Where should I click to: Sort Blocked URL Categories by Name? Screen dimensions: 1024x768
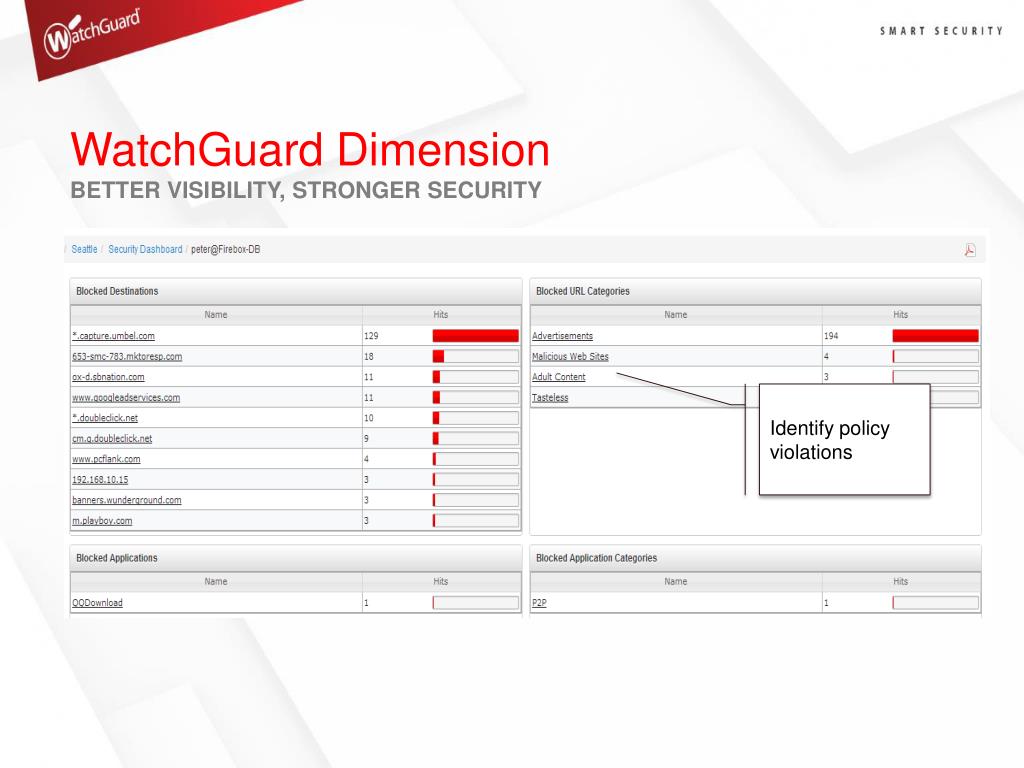676,315
